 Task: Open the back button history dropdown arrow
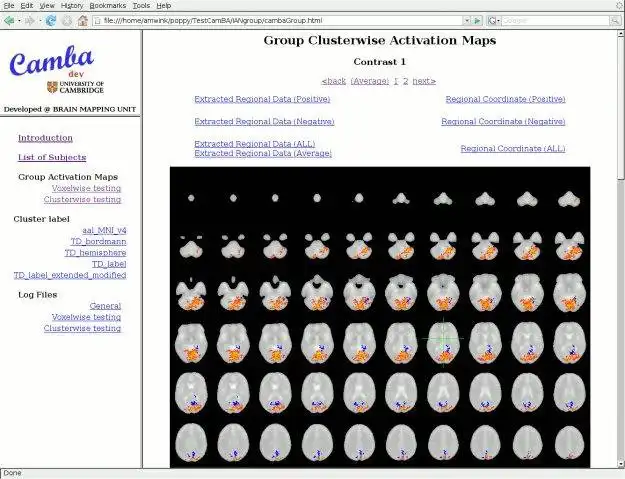pos(19,21)
